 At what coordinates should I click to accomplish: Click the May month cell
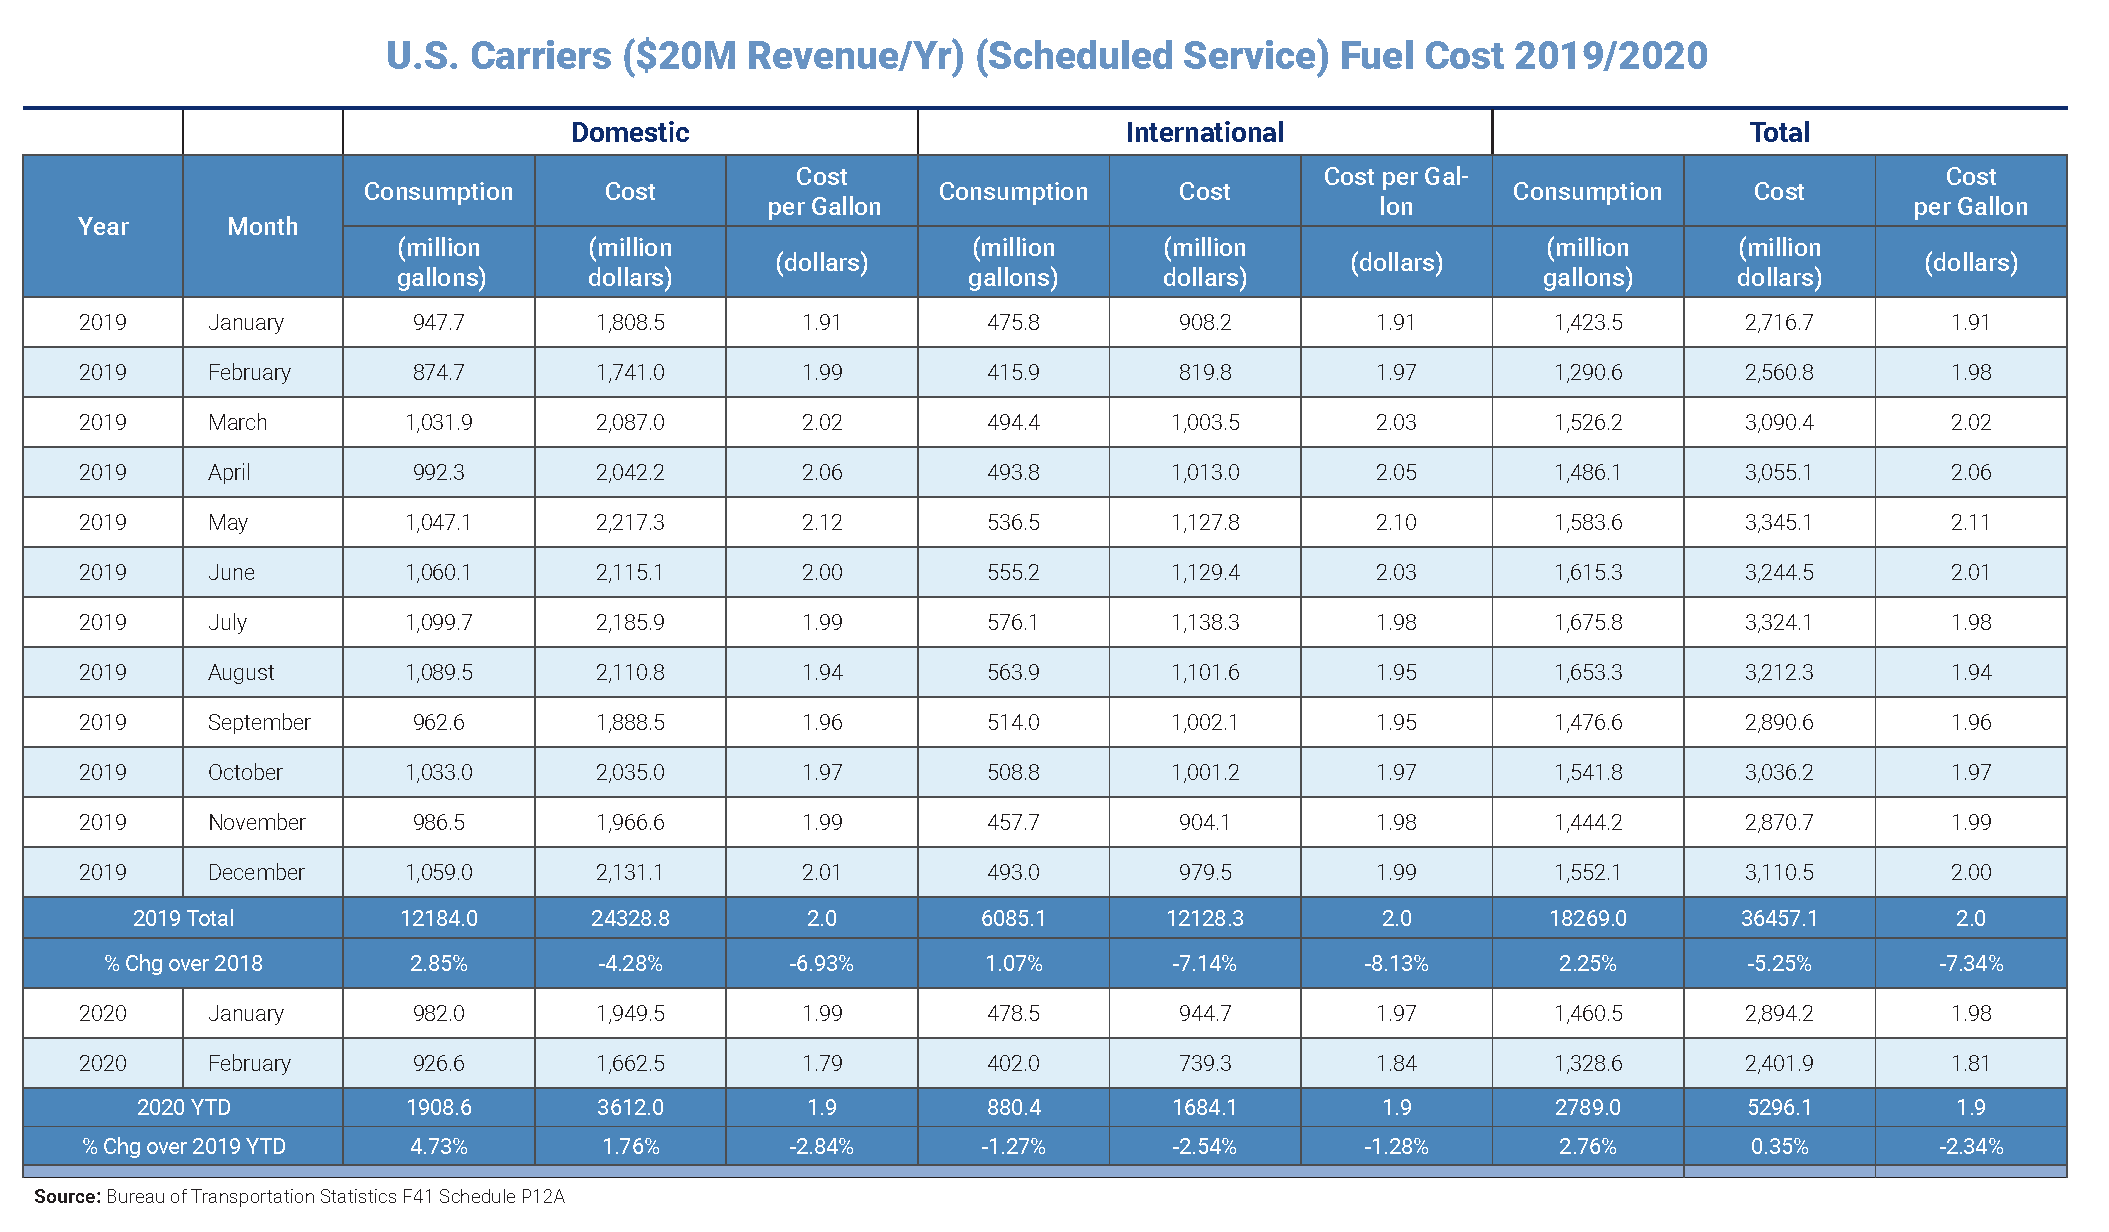click(228, 522)
